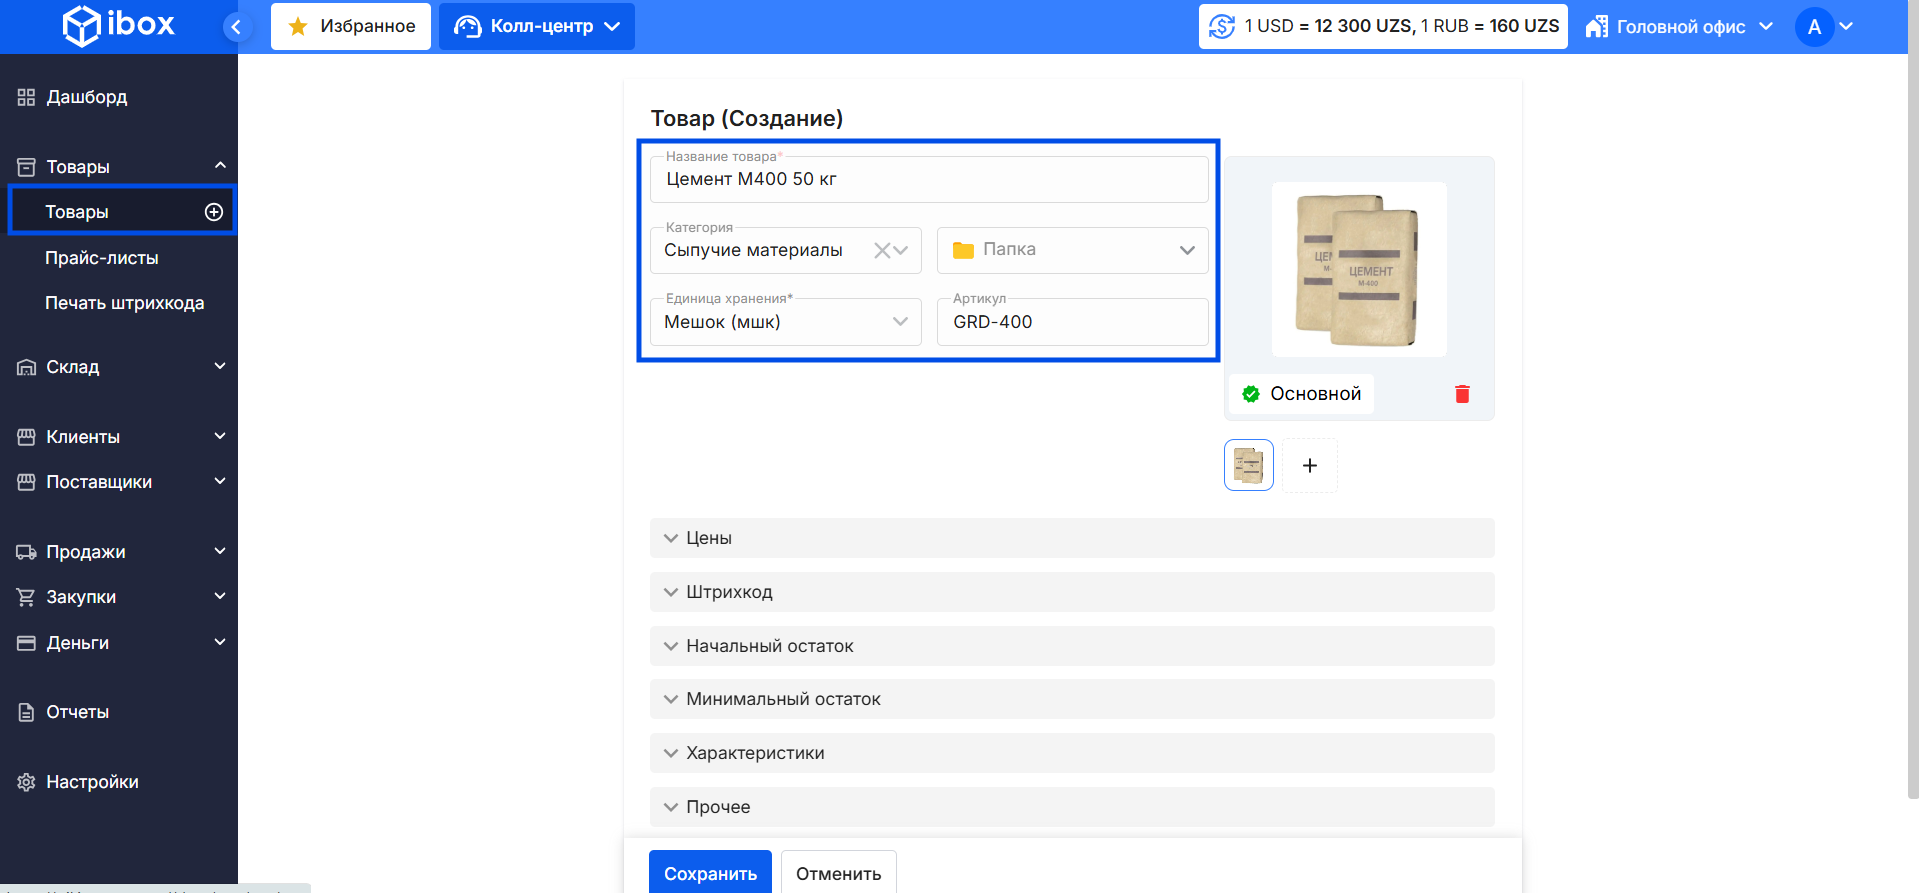Delete the product image with trash icon

coord(1462,394)
